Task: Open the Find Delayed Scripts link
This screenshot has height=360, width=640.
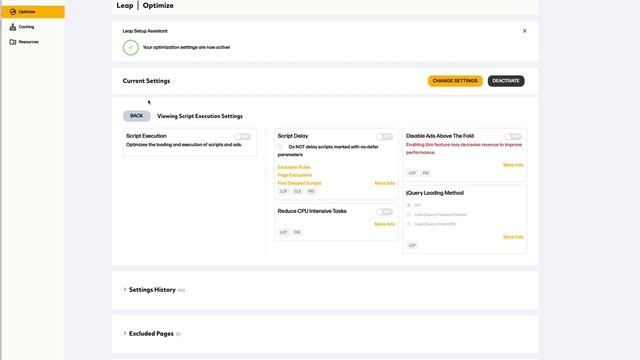Action: tap(300, 183)
